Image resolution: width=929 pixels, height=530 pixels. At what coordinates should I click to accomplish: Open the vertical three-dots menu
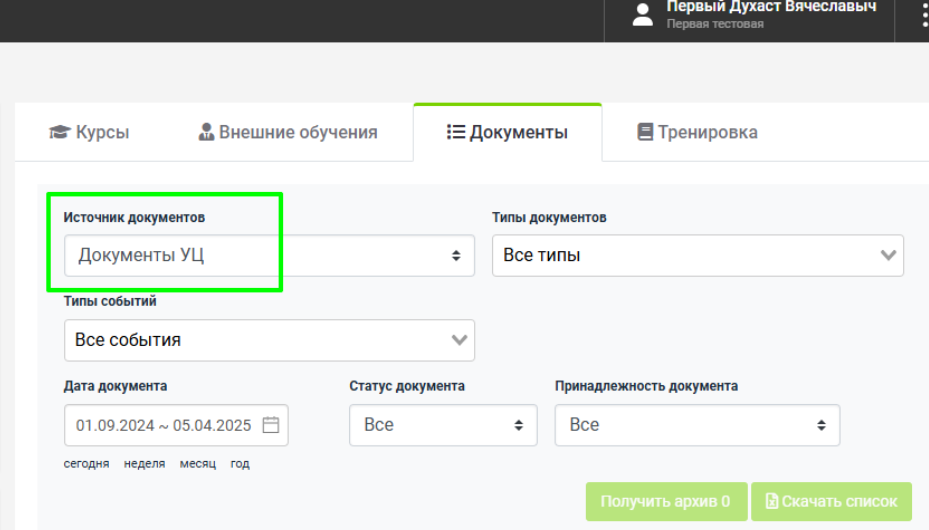(x=925, y=15)
